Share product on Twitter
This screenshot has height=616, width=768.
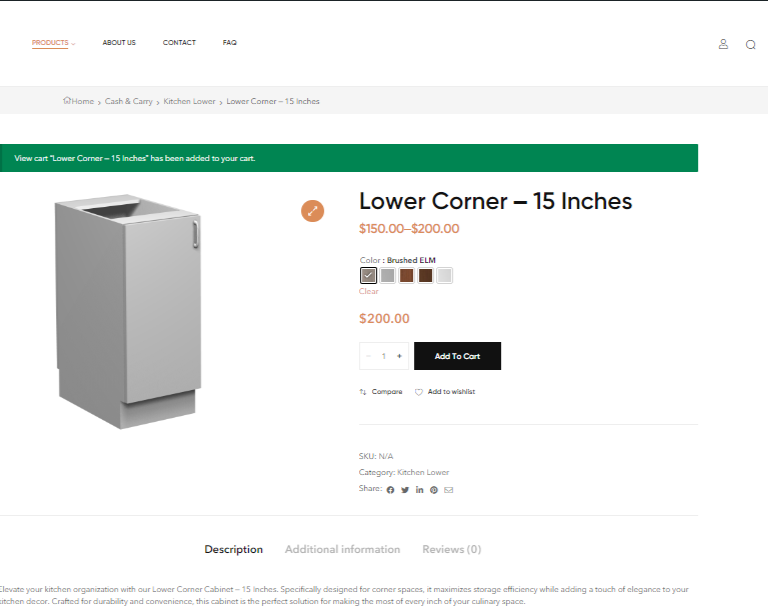point(405,490)
